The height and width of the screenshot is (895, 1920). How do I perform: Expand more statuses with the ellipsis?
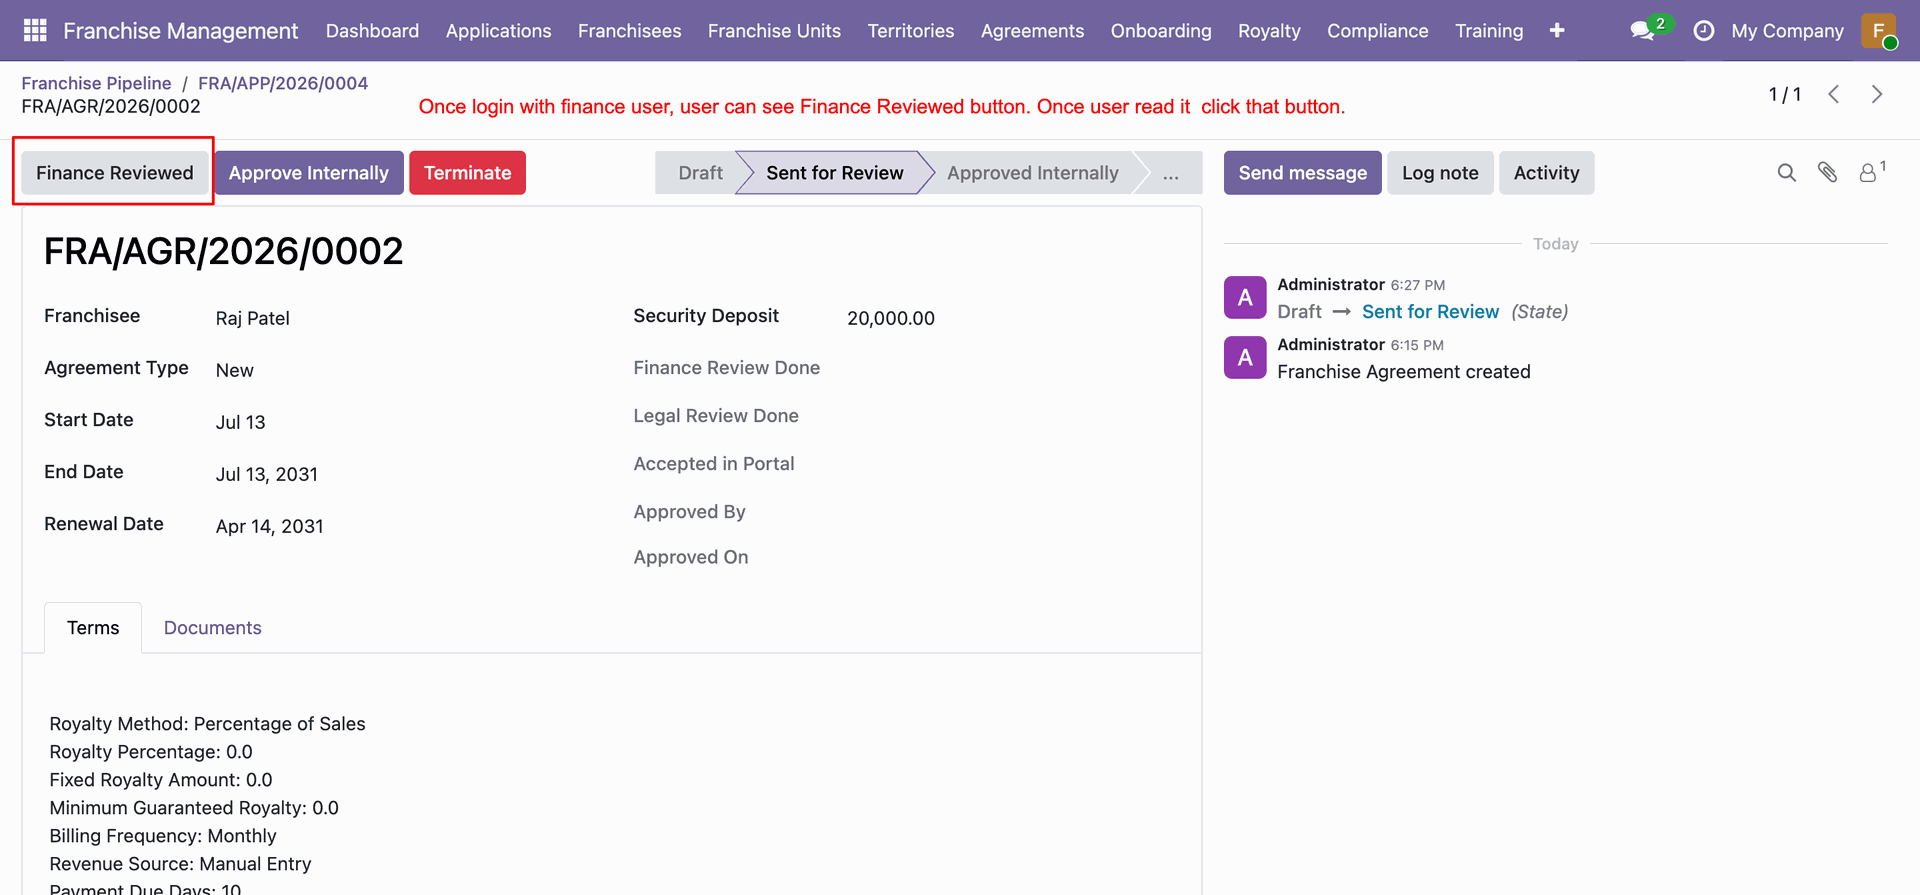(1170, 173)
